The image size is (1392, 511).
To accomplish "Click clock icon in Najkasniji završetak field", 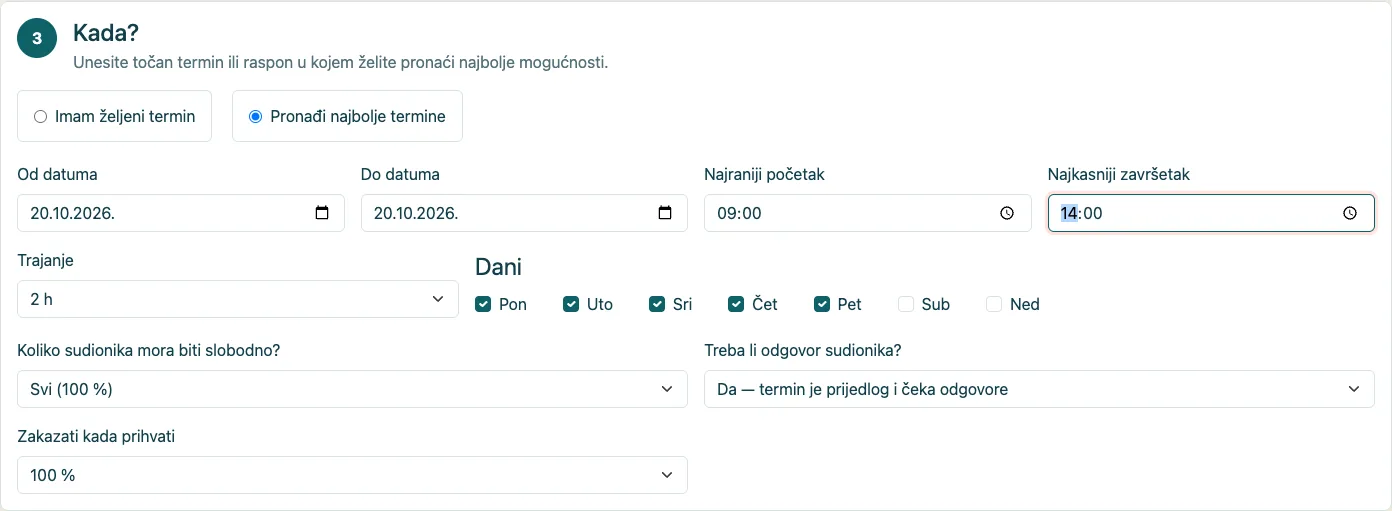I will click(1350, 213).
